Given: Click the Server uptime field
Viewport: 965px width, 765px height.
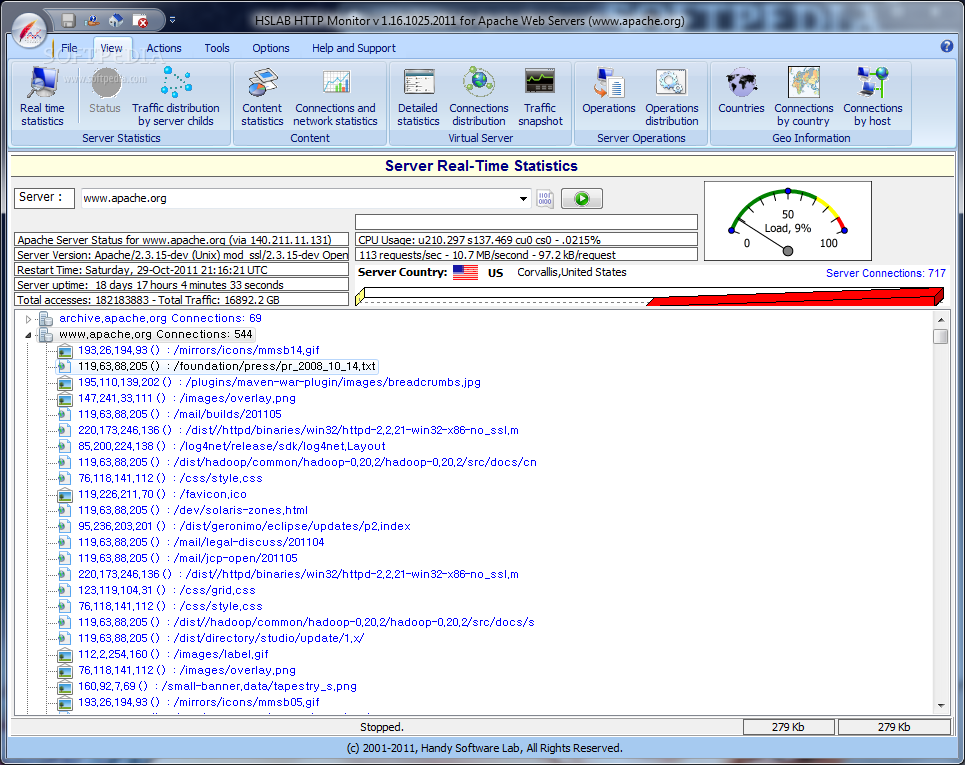Looking at the screenshot, I should (x=182, y=285).
